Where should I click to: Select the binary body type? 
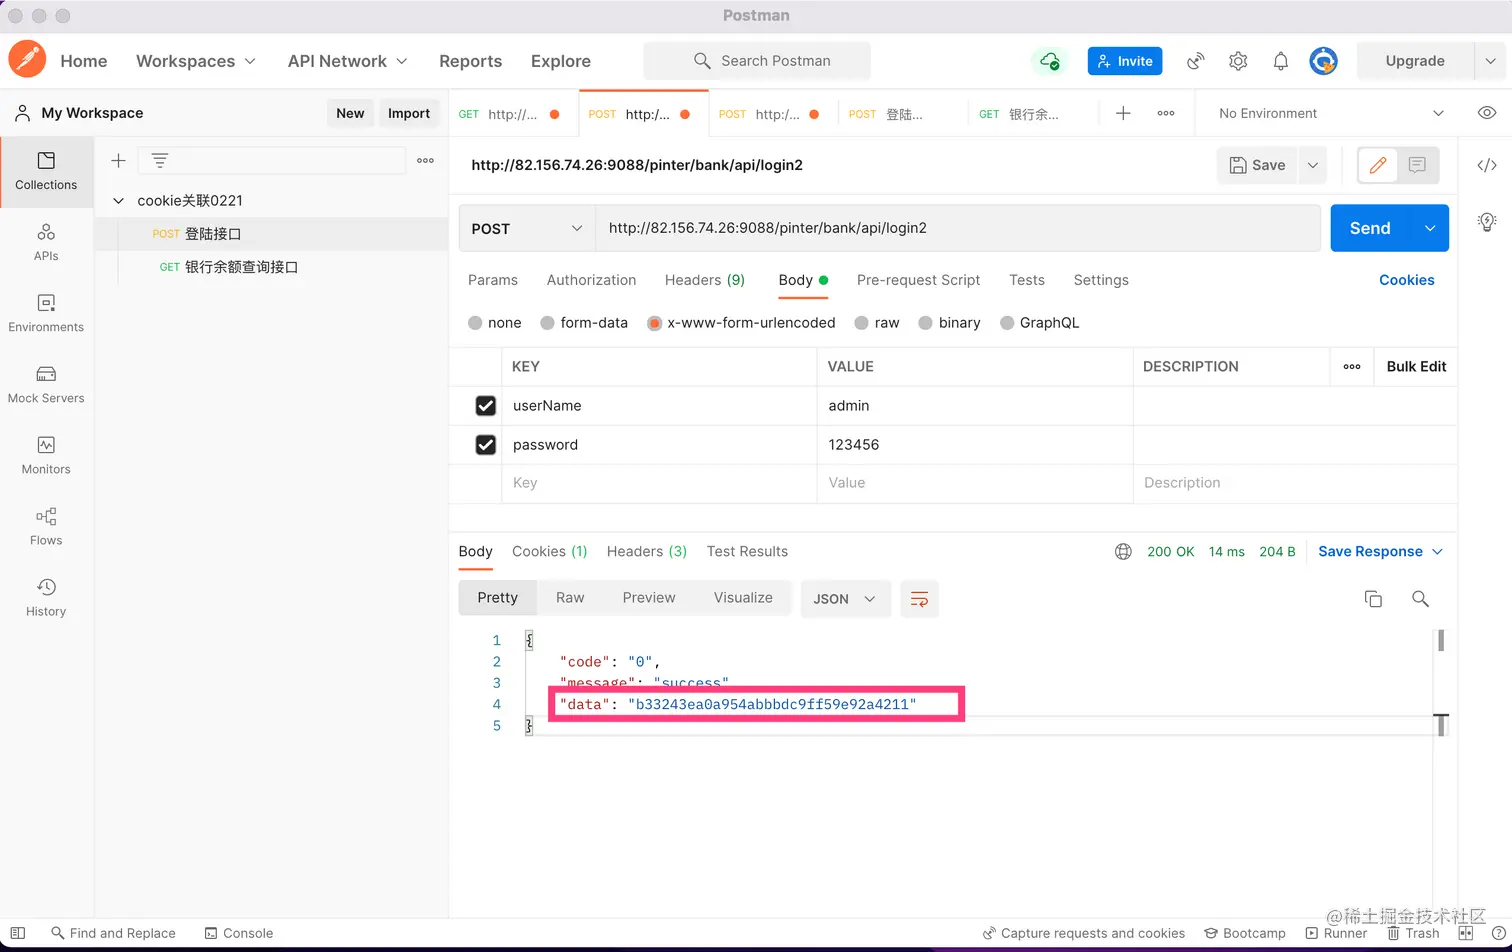tap(925, 323)
